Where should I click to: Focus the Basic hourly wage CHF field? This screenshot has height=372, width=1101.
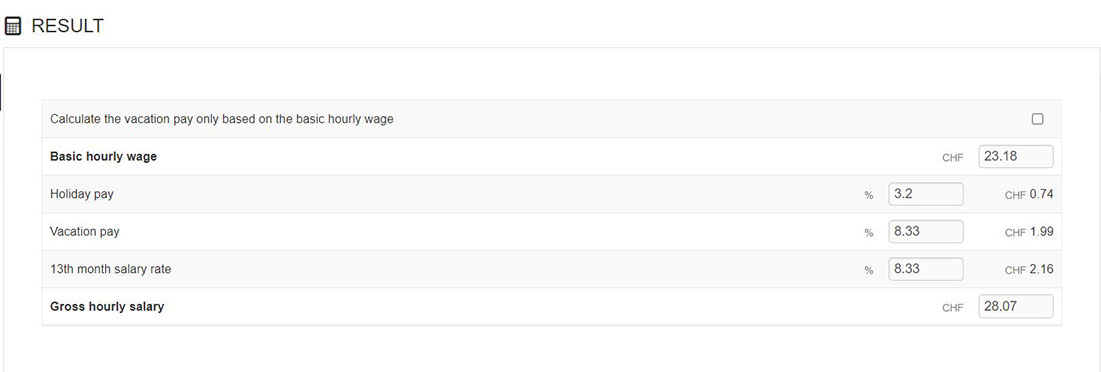[1015, 157]
